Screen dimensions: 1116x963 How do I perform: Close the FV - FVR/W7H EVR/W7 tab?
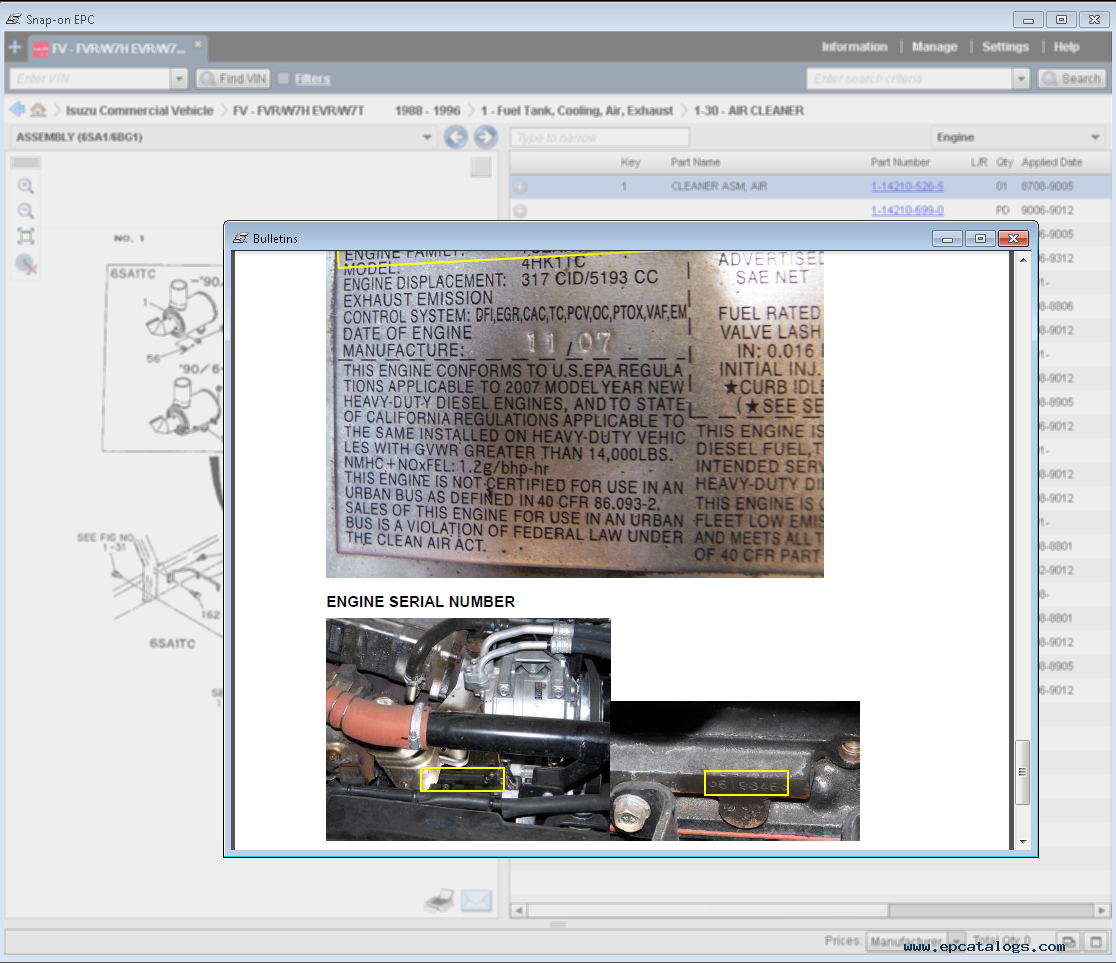click(x=198, y=45)
